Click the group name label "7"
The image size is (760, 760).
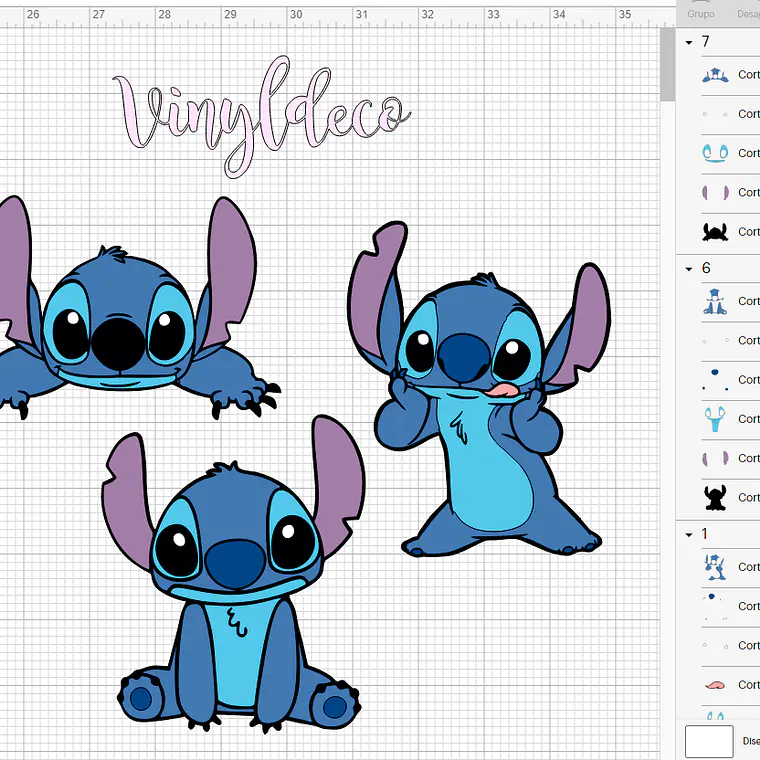pos(705,42)
